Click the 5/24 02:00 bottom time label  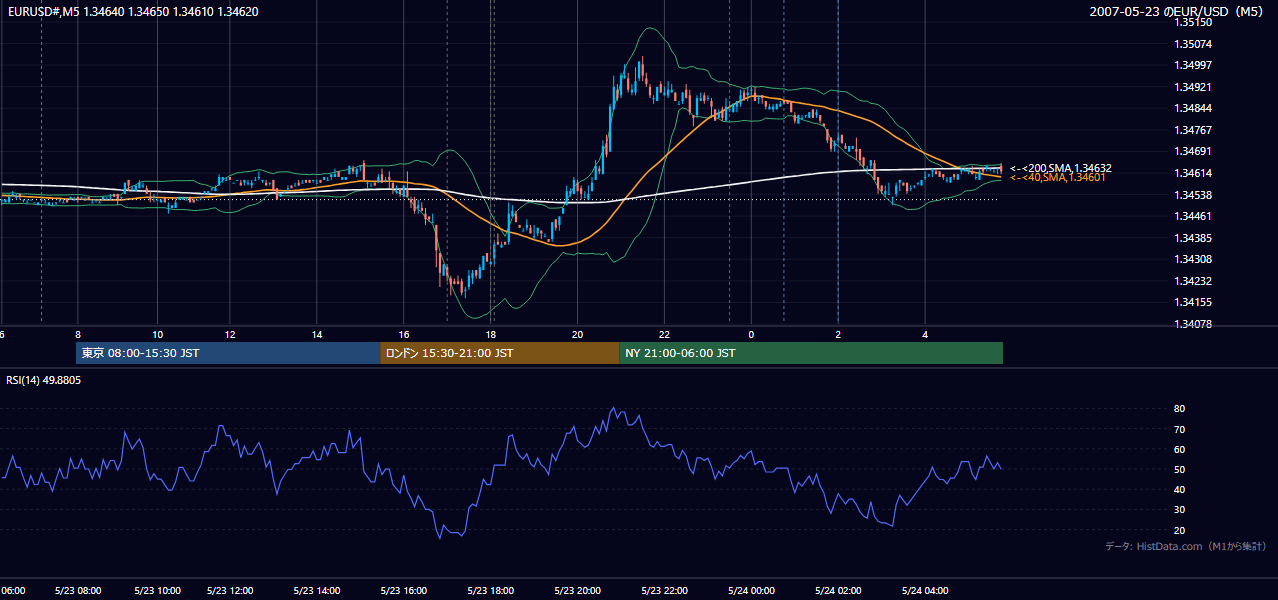[x=837, y=591]
